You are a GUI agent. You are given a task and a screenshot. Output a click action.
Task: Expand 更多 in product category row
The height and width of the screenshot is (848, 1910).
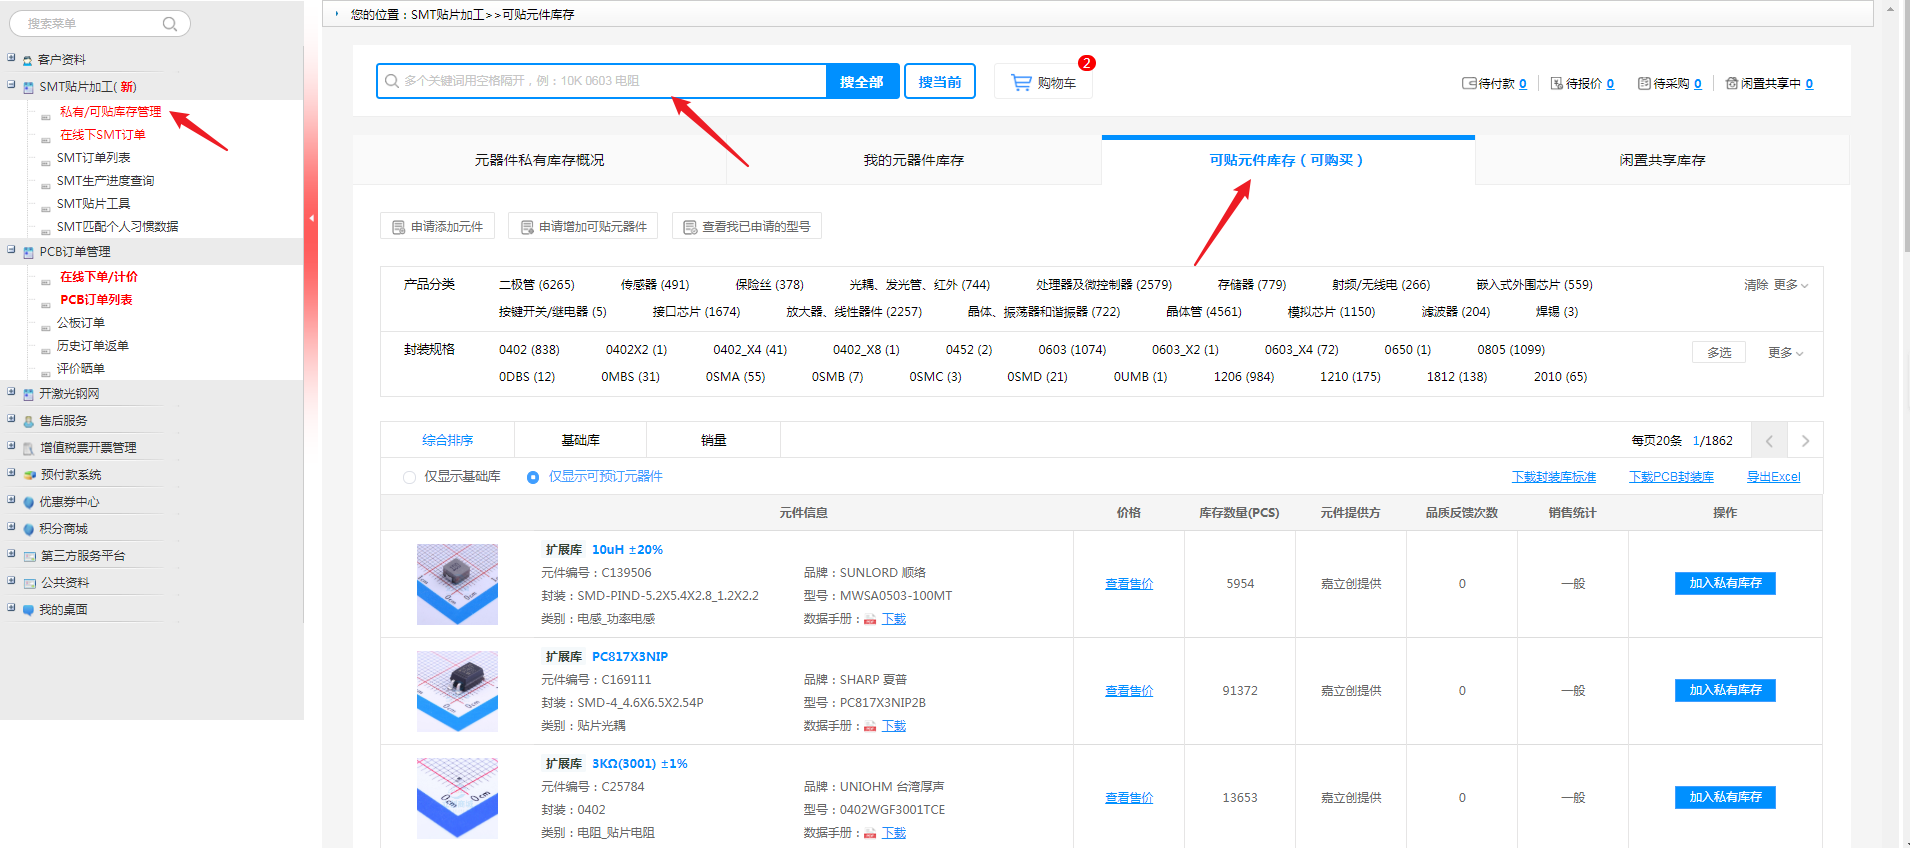[x=1790, y=285]
